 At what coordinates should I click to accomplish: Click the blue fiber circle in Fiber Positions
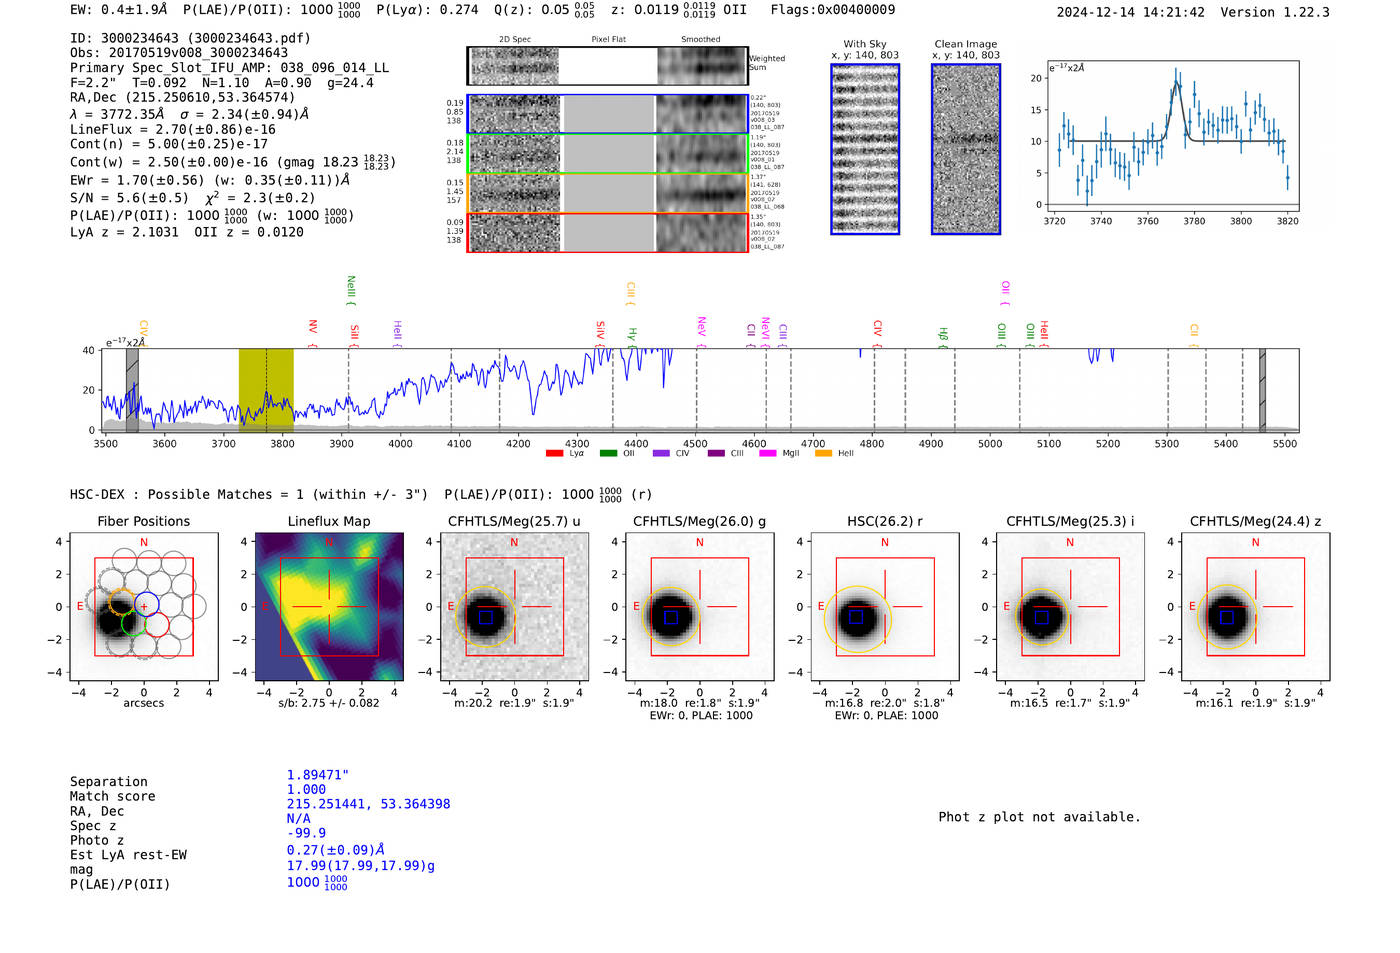pyautogui.click(x=146, y=603)
